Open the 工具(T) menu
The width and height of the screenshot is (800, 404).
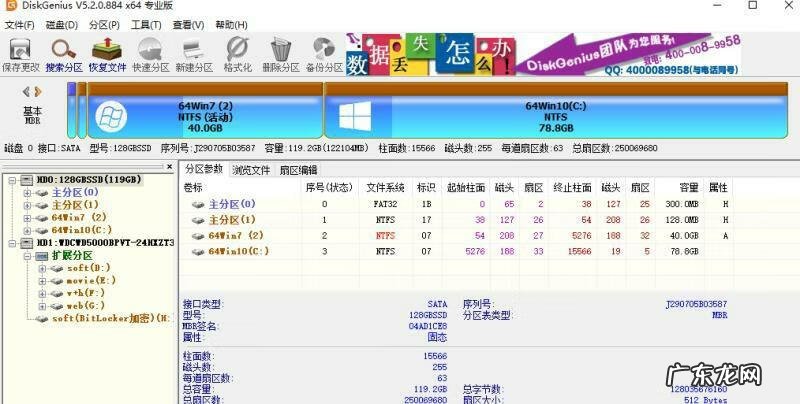(x=146, y=24)
